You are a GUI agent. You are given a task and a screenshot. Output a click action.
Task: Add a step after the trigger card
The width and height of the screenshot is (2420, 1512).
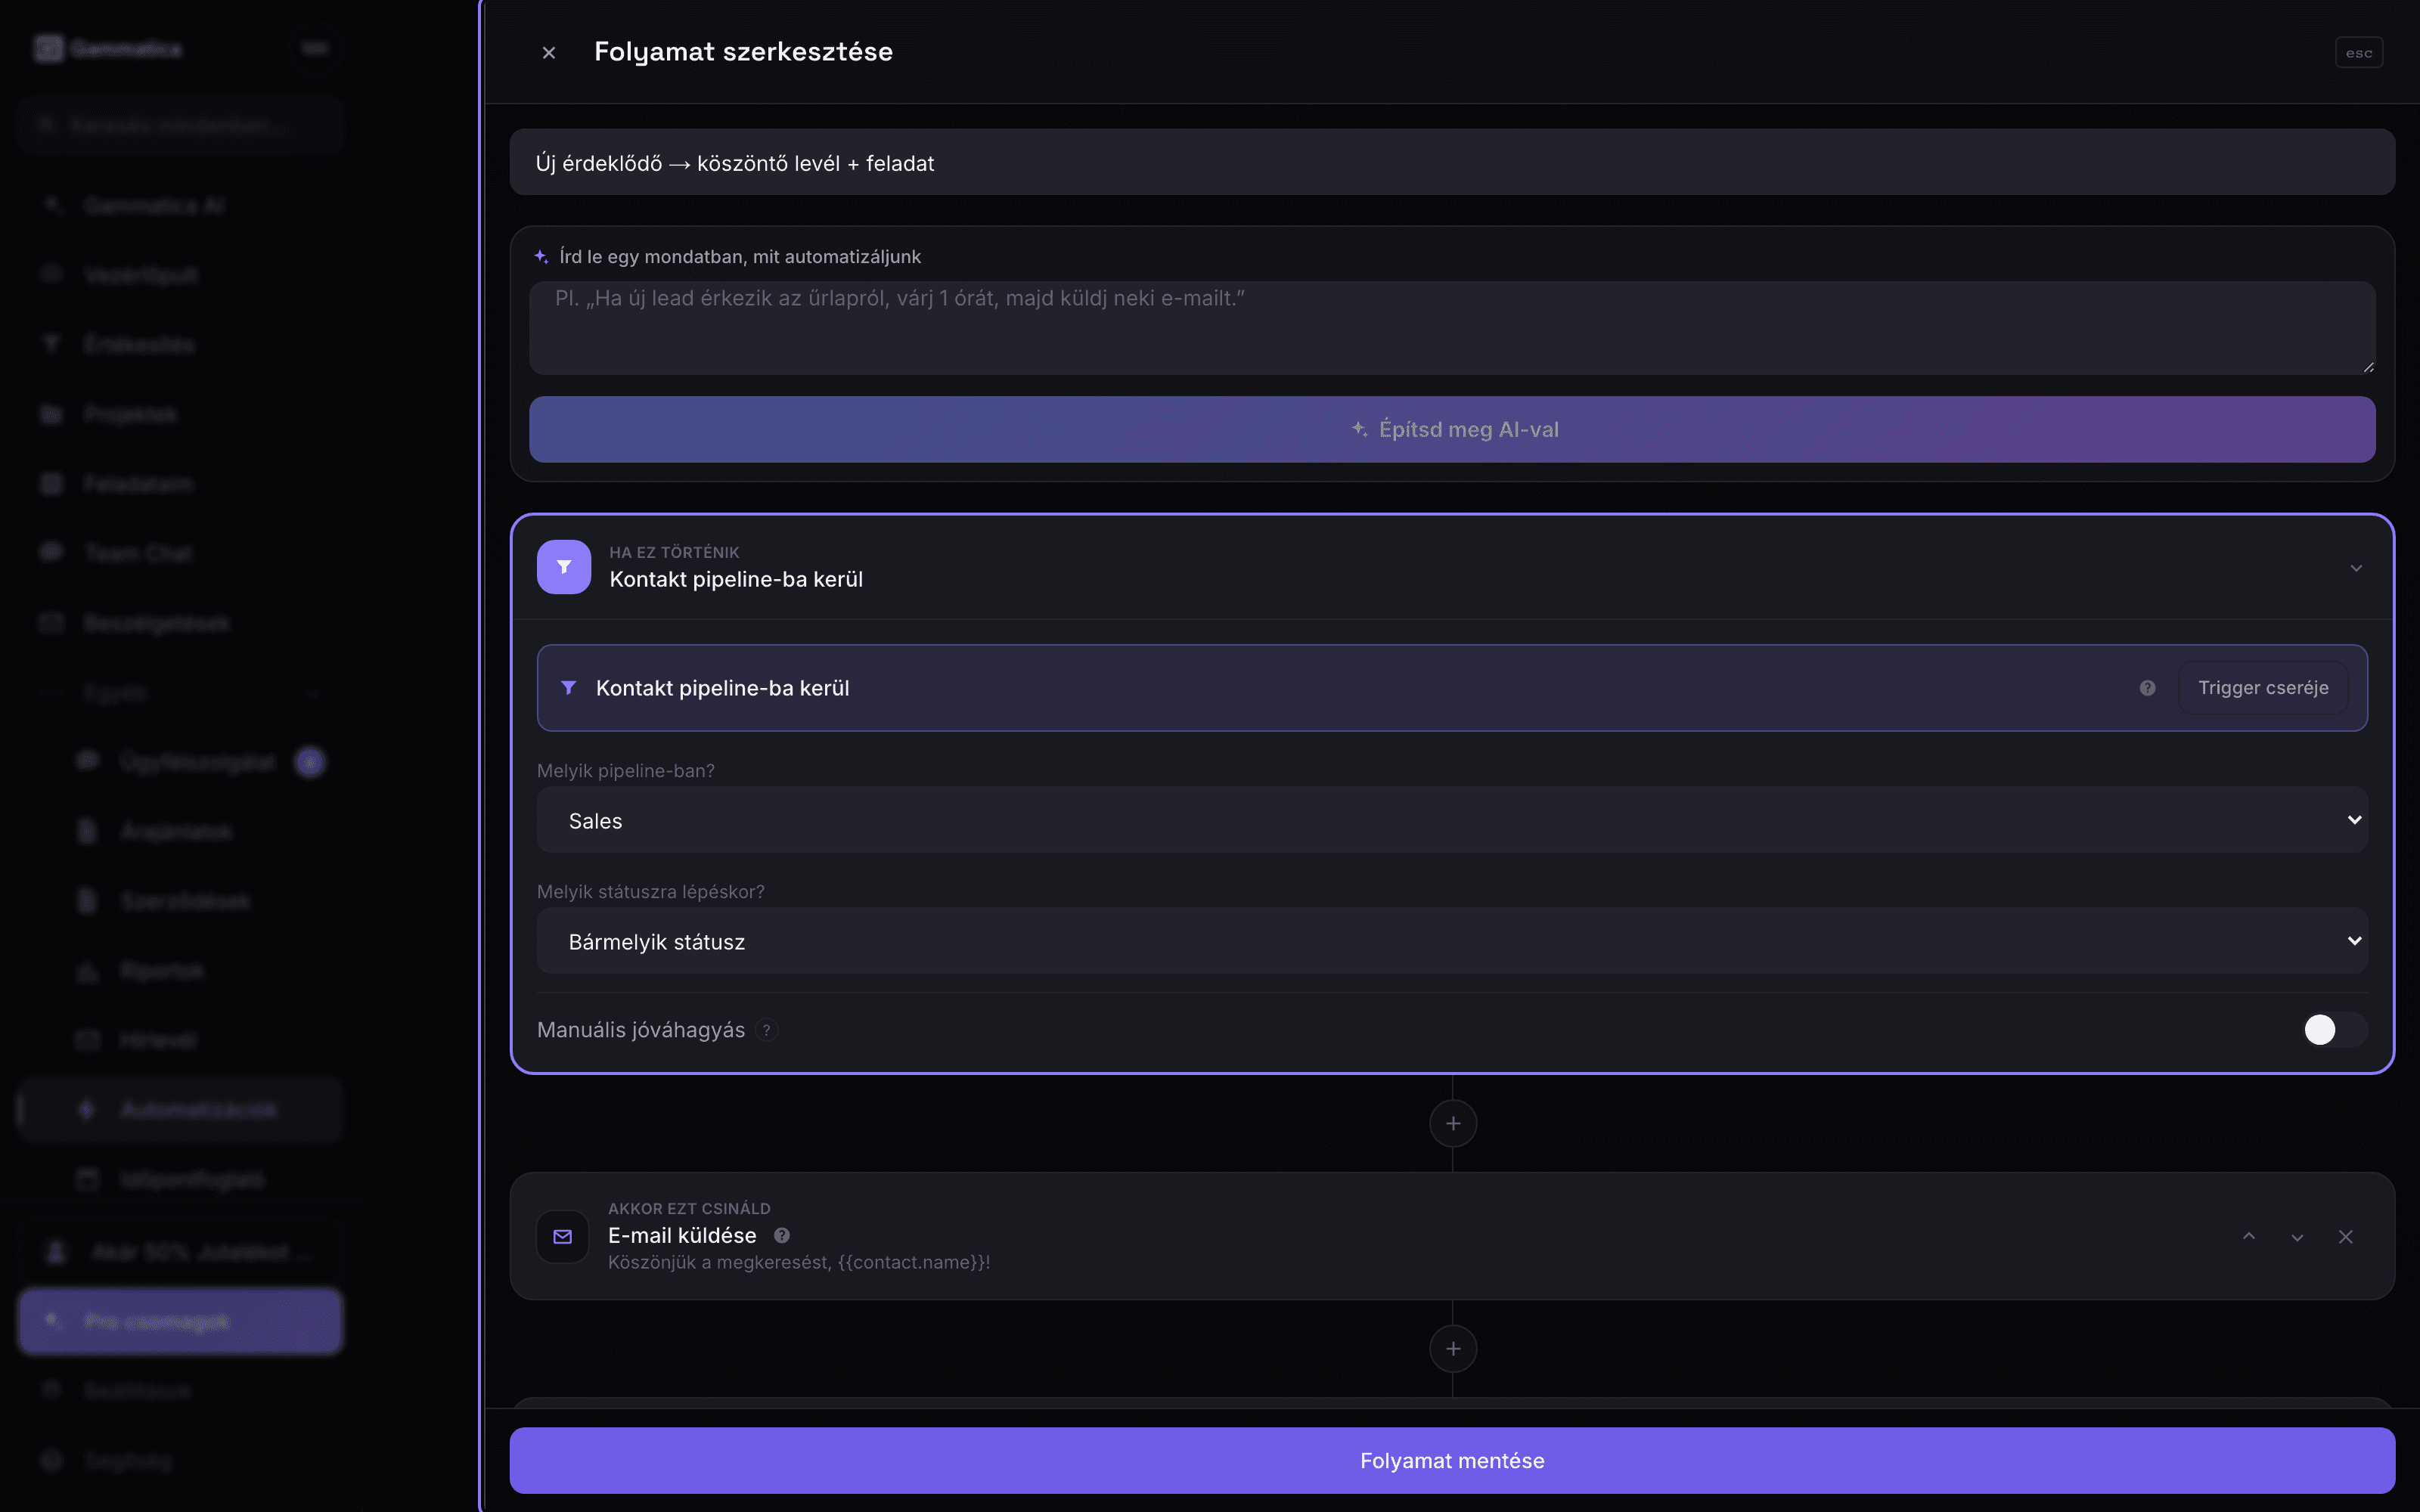tap(1453, 1124)
